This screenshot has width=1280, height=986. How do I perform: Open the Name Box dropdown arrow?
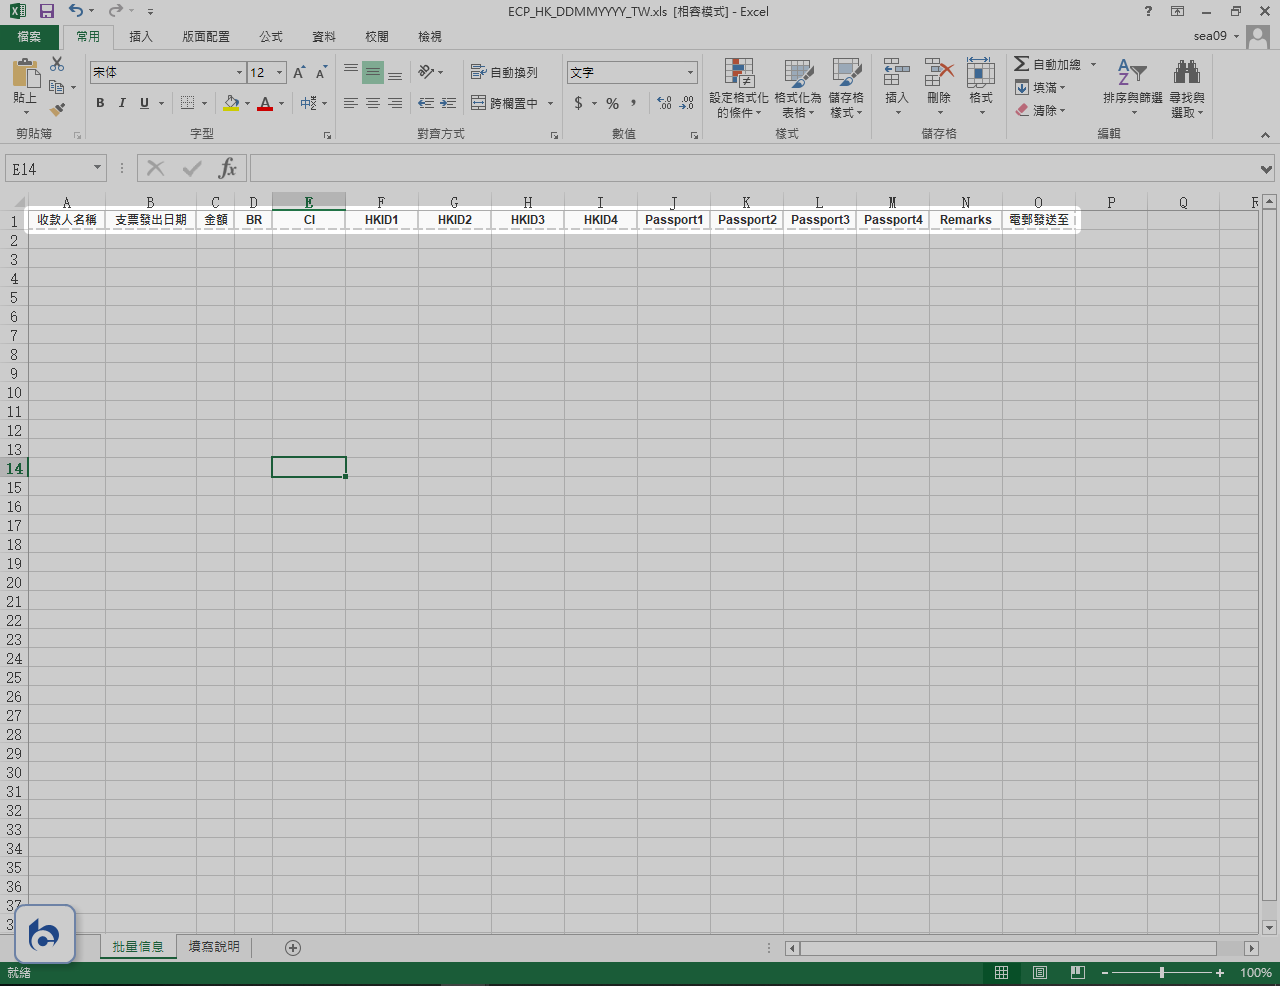97,168
